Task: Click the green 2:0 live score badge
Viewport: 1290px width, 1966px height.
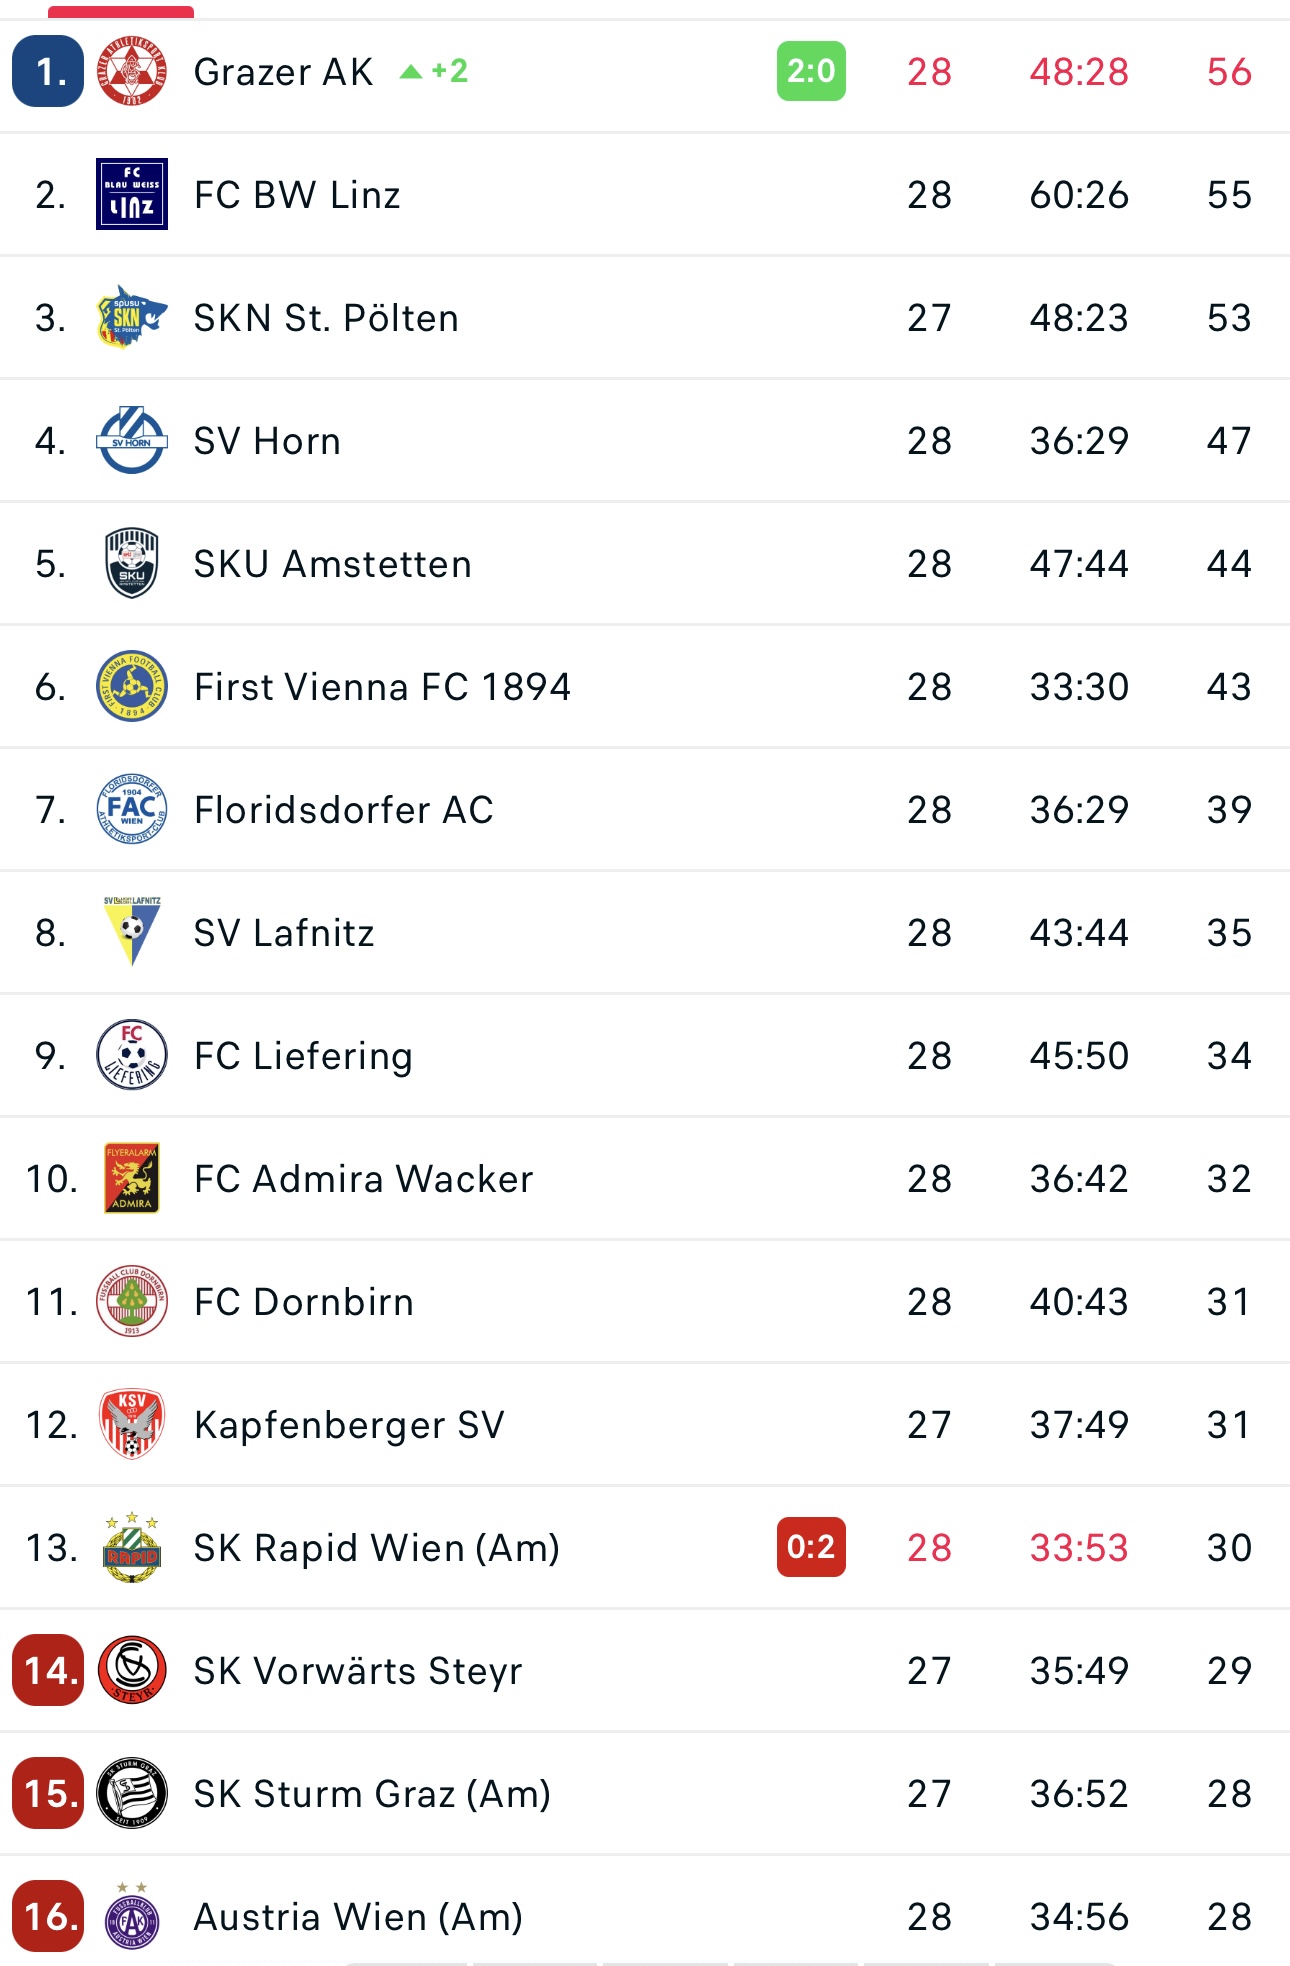Action: [811, 71]
